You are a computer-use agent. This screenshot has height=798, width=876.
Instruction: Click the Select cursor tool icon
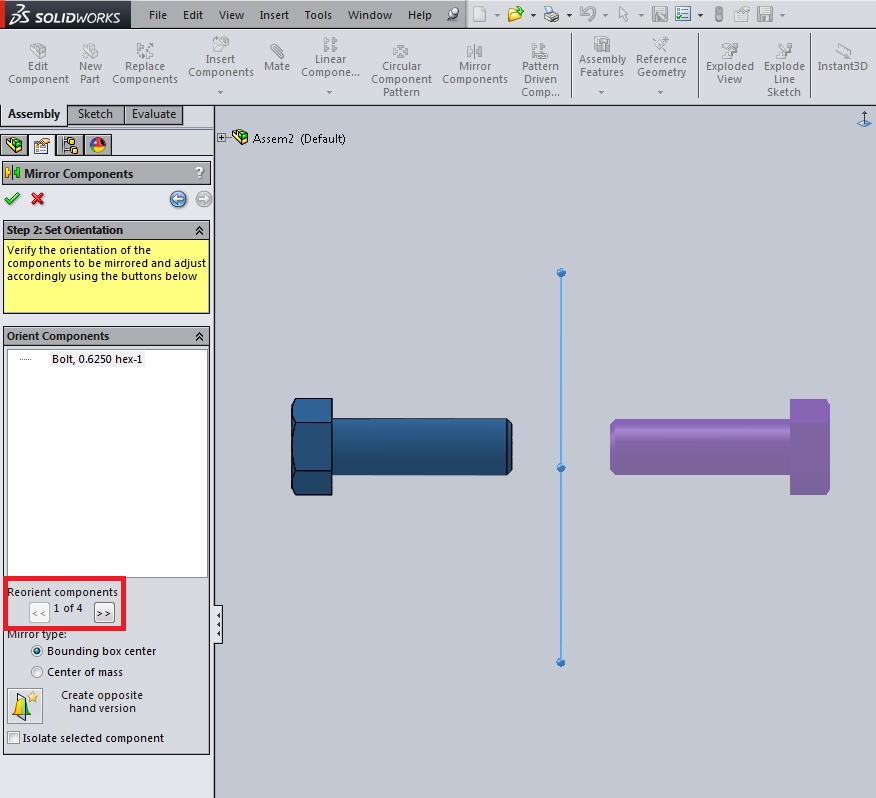(623, 14)
